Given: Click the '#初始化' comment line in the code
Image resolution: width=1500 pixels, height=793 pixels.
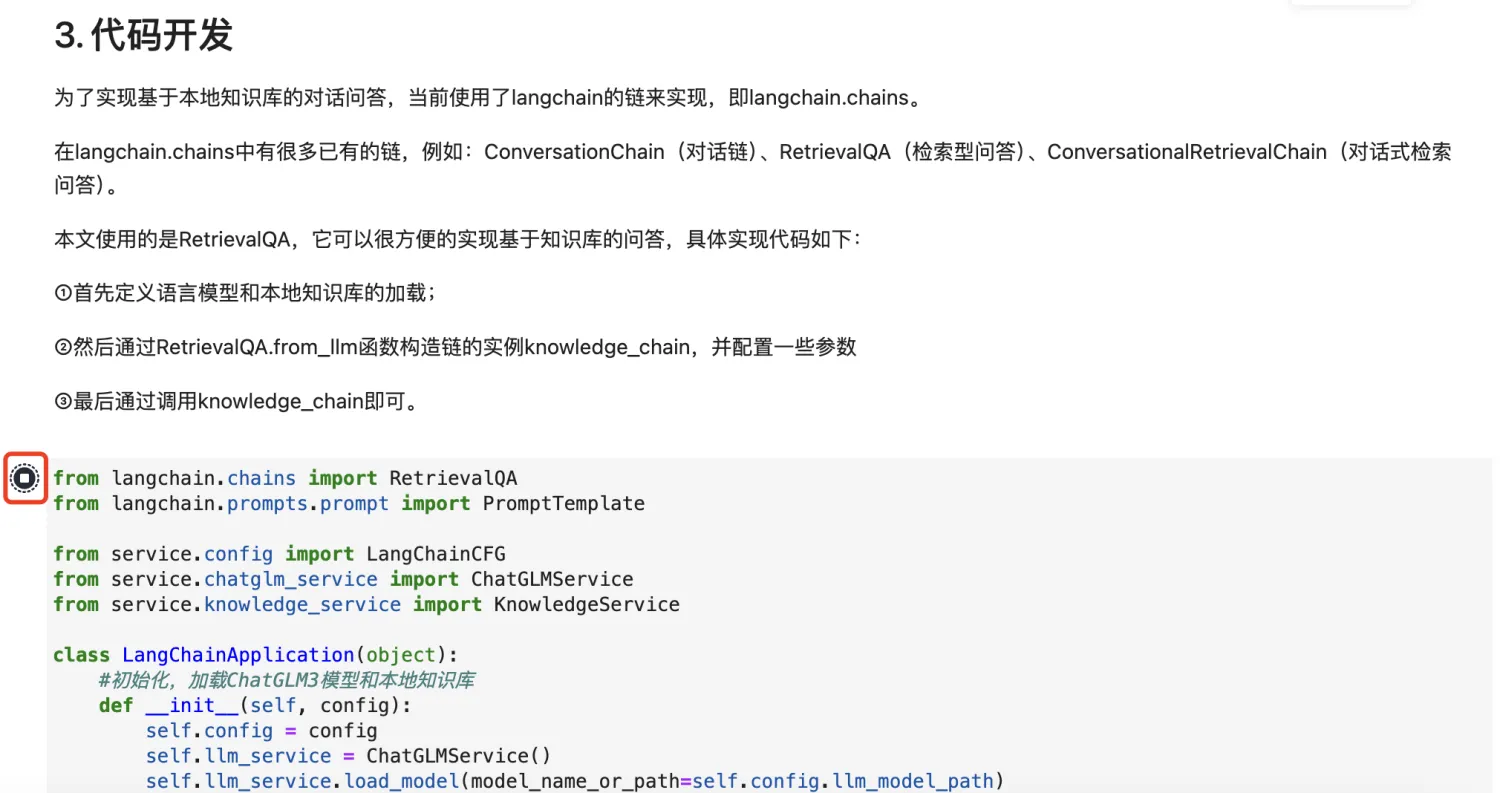Looking at the screenshot, I should (x=286, y=680).
